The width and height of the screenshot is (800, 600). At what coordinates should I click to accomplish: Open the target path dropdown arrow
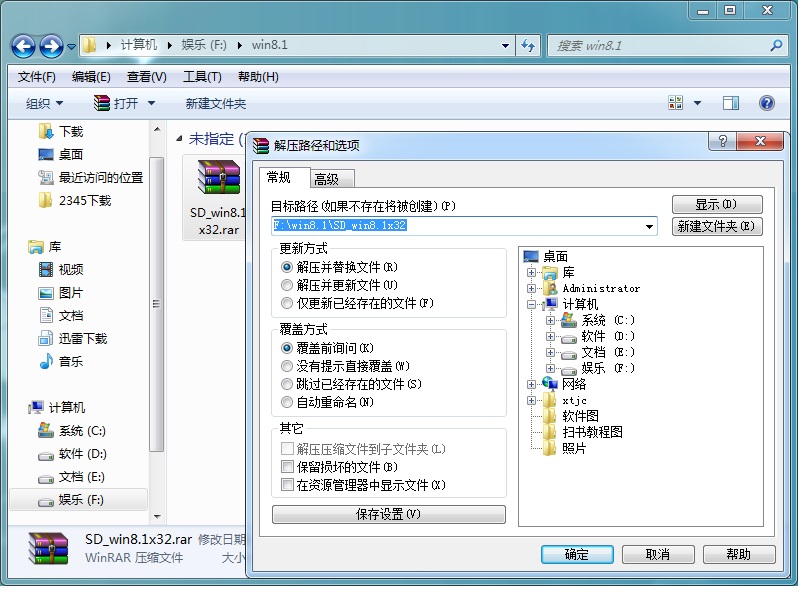coord(649,226)
